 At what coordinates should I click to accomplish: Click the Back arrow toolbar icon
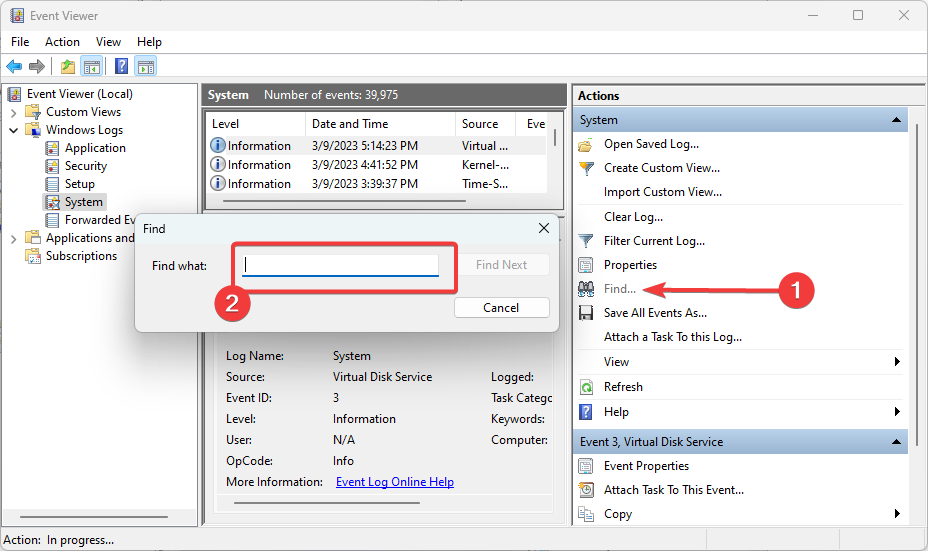tap(14, 66)
